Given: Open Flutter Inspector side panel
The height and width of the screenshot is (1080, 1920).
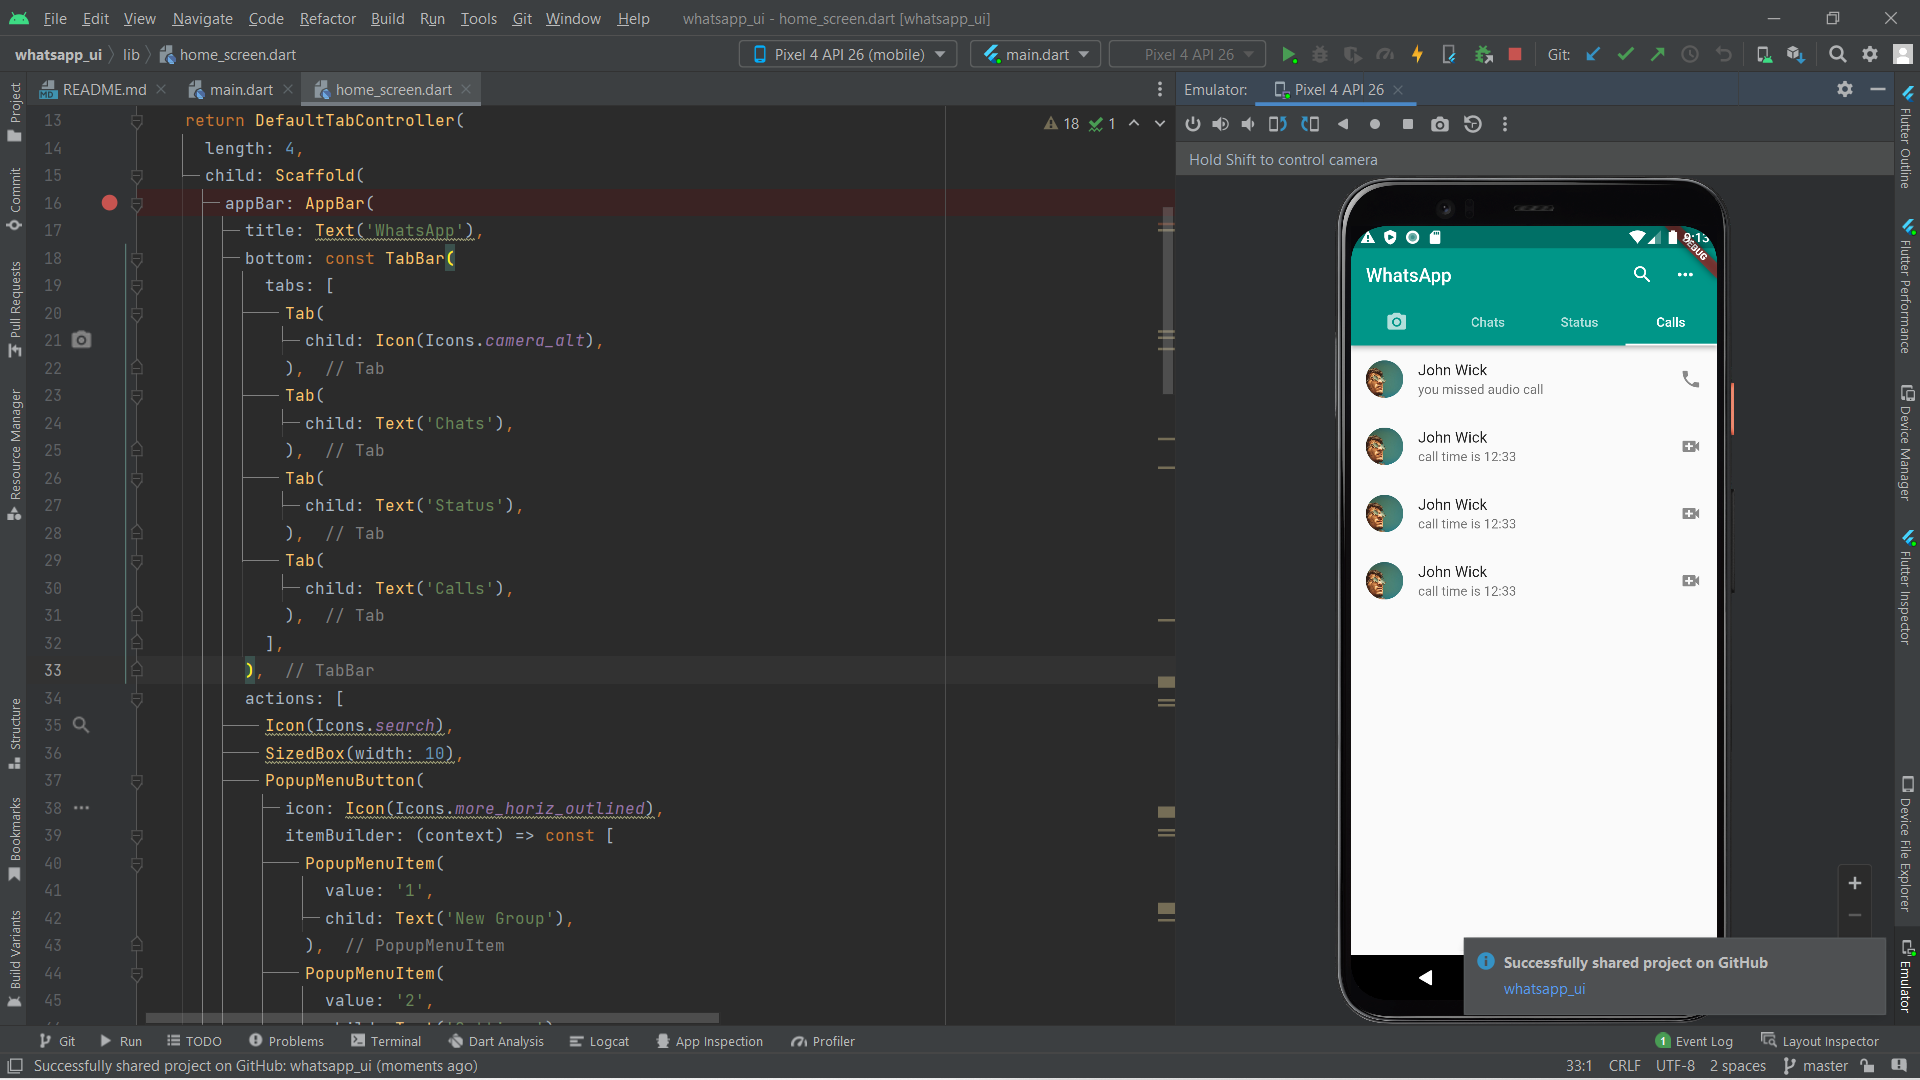Looking at the screenshot, I should [1907, 588].
